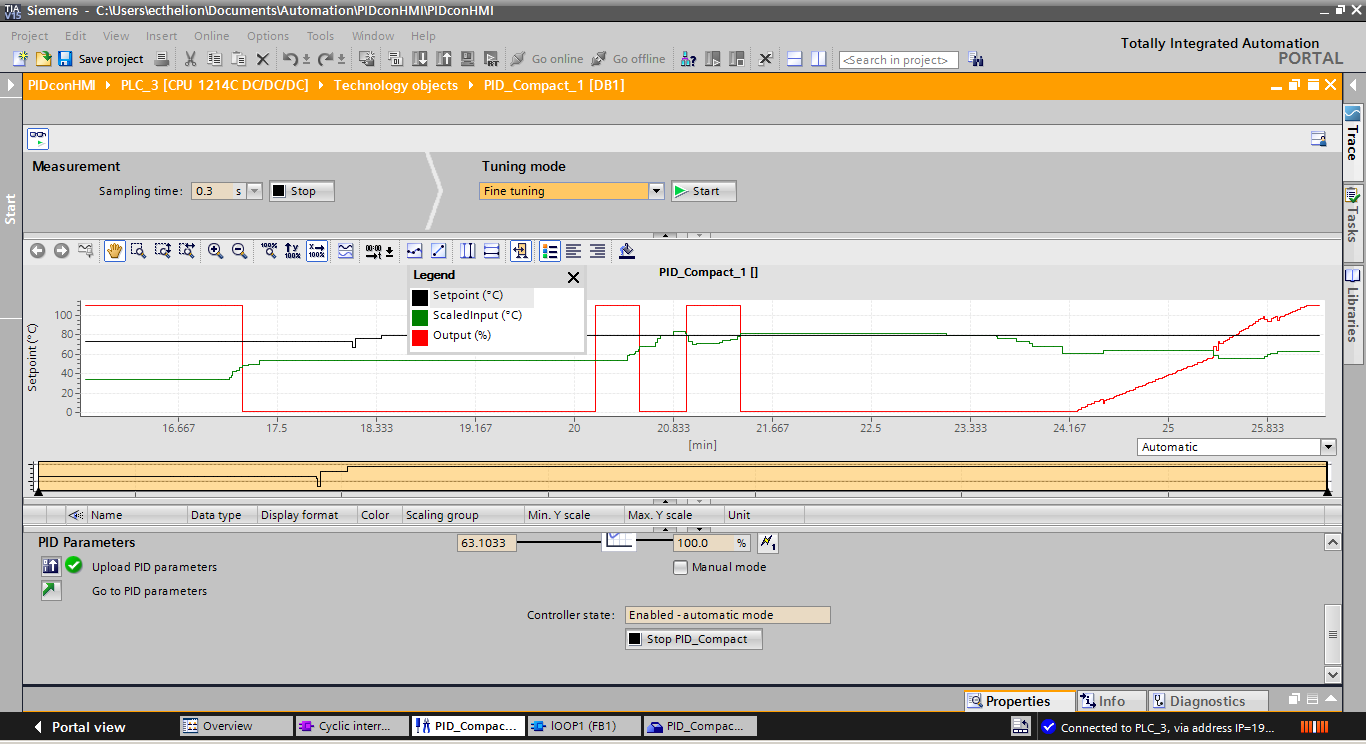The width and height of the screenshot is (1366, 744).
Task: Open the Project menu
Action: pos(30,36)
